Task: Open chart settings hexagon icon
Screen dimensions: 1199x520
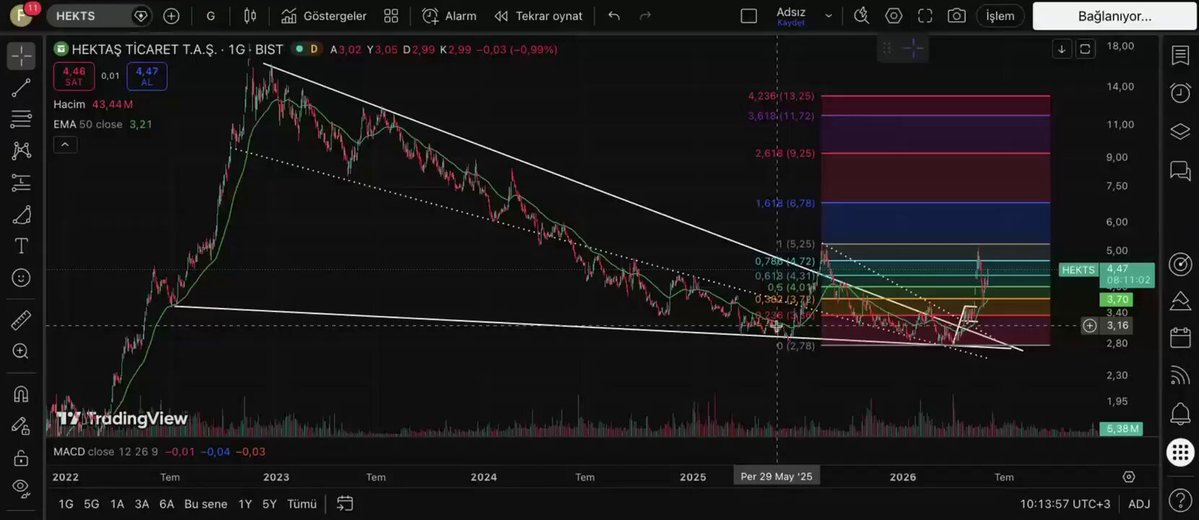Action: click(x=893, y=15)
